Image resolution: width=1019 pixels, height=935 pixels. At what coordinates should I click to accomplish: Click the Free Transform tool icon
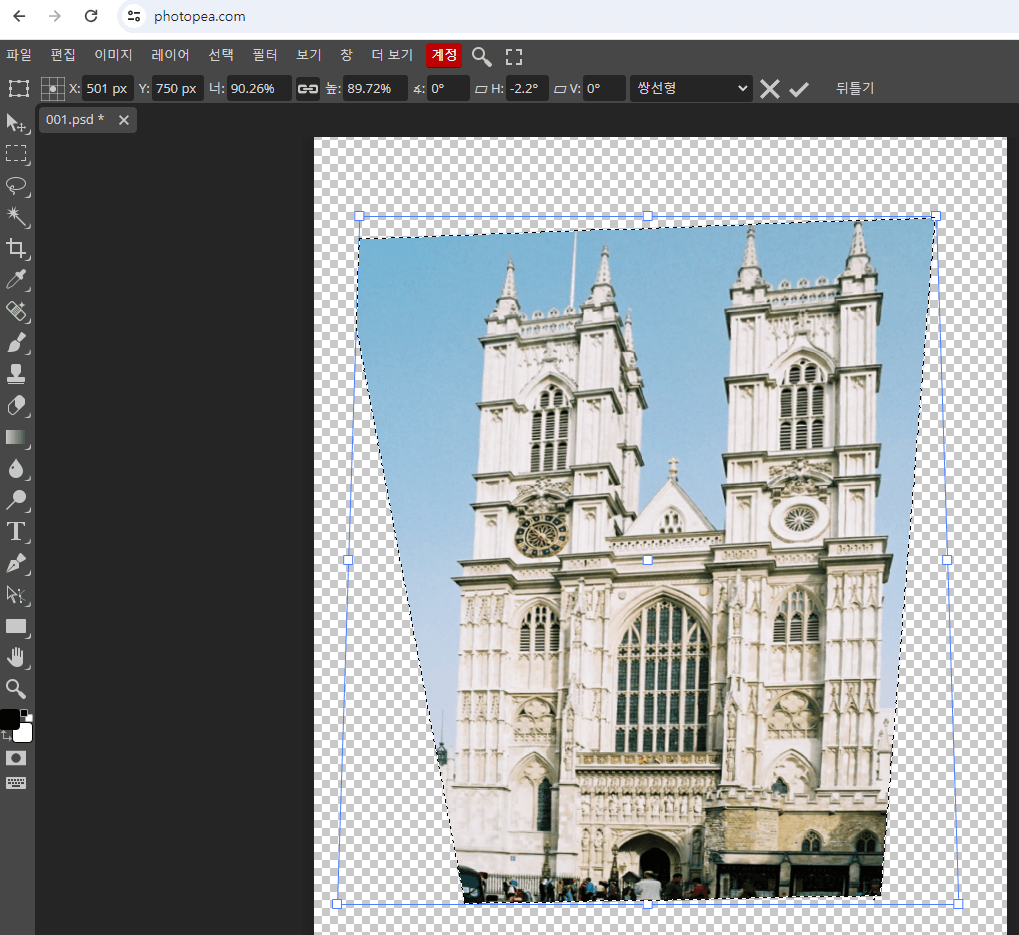19,88
